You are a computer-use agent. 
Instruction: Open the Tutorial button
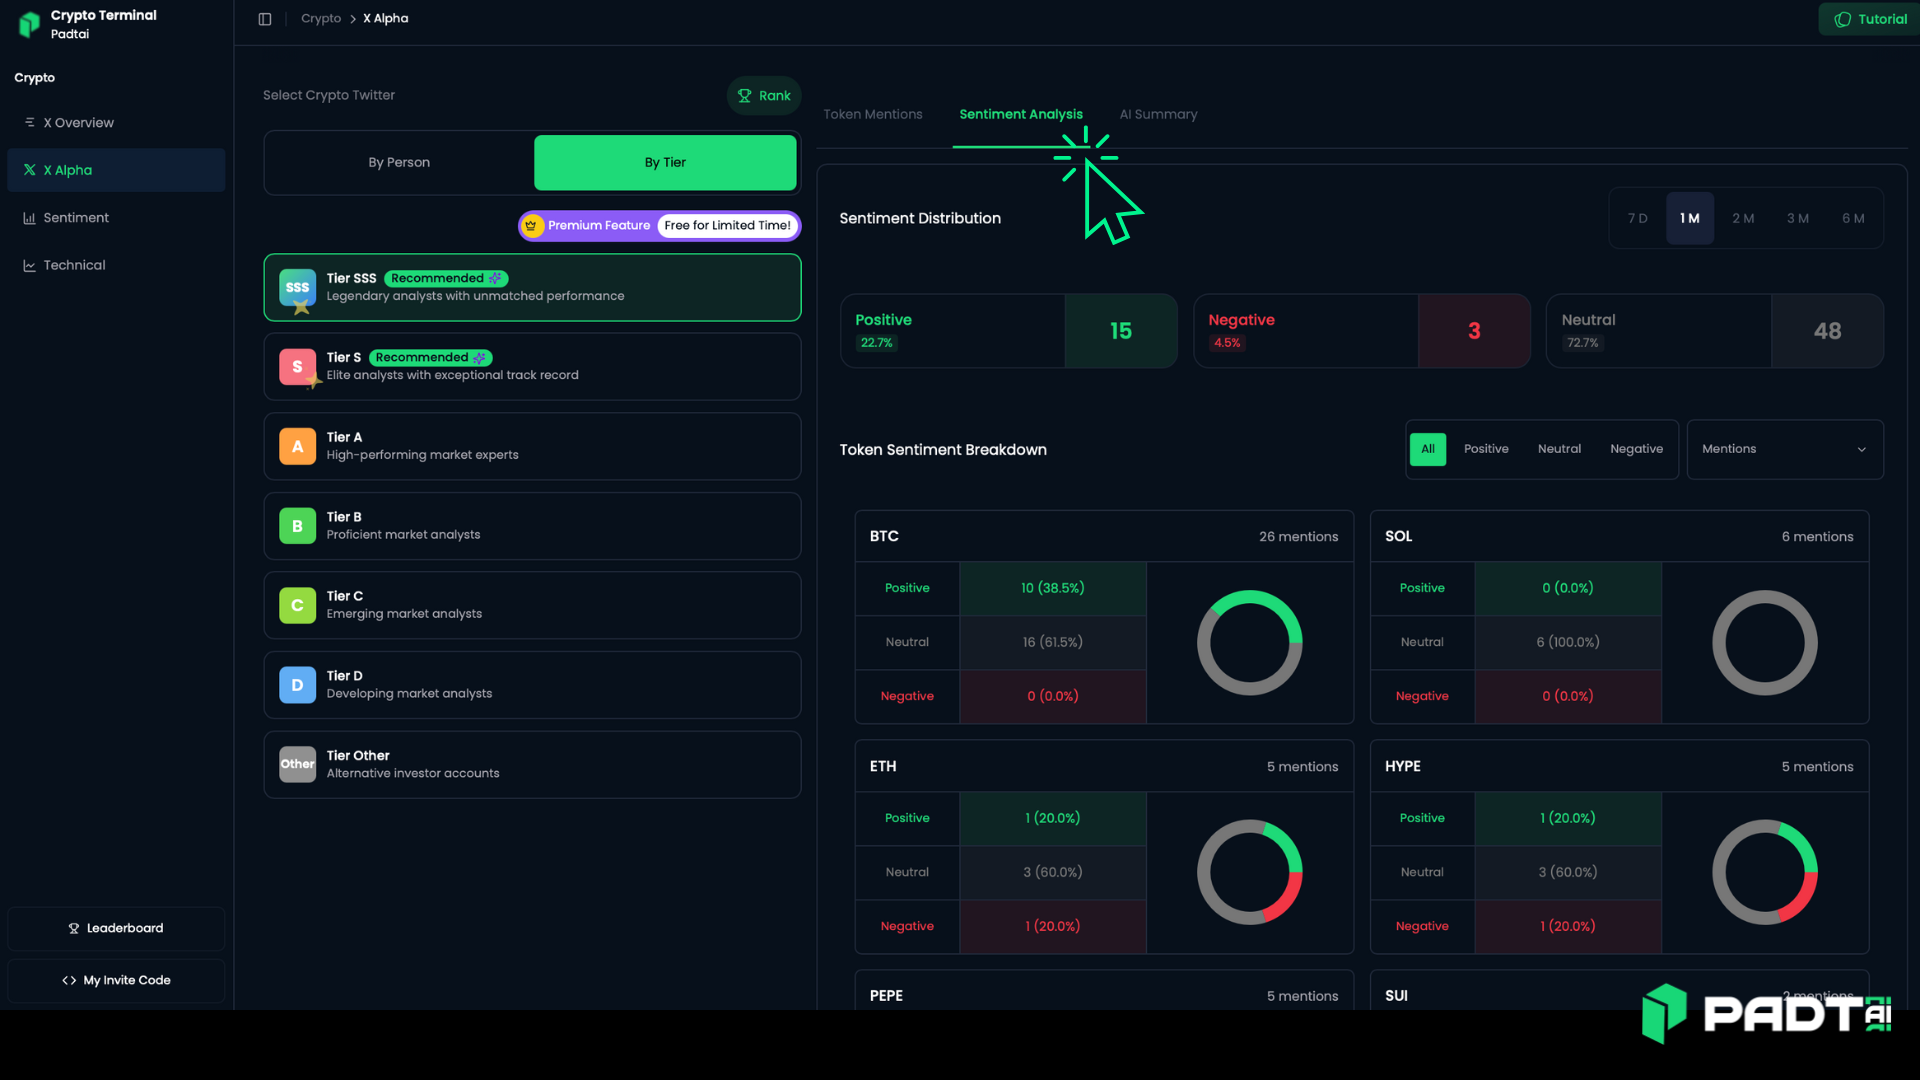[1870, 19]
